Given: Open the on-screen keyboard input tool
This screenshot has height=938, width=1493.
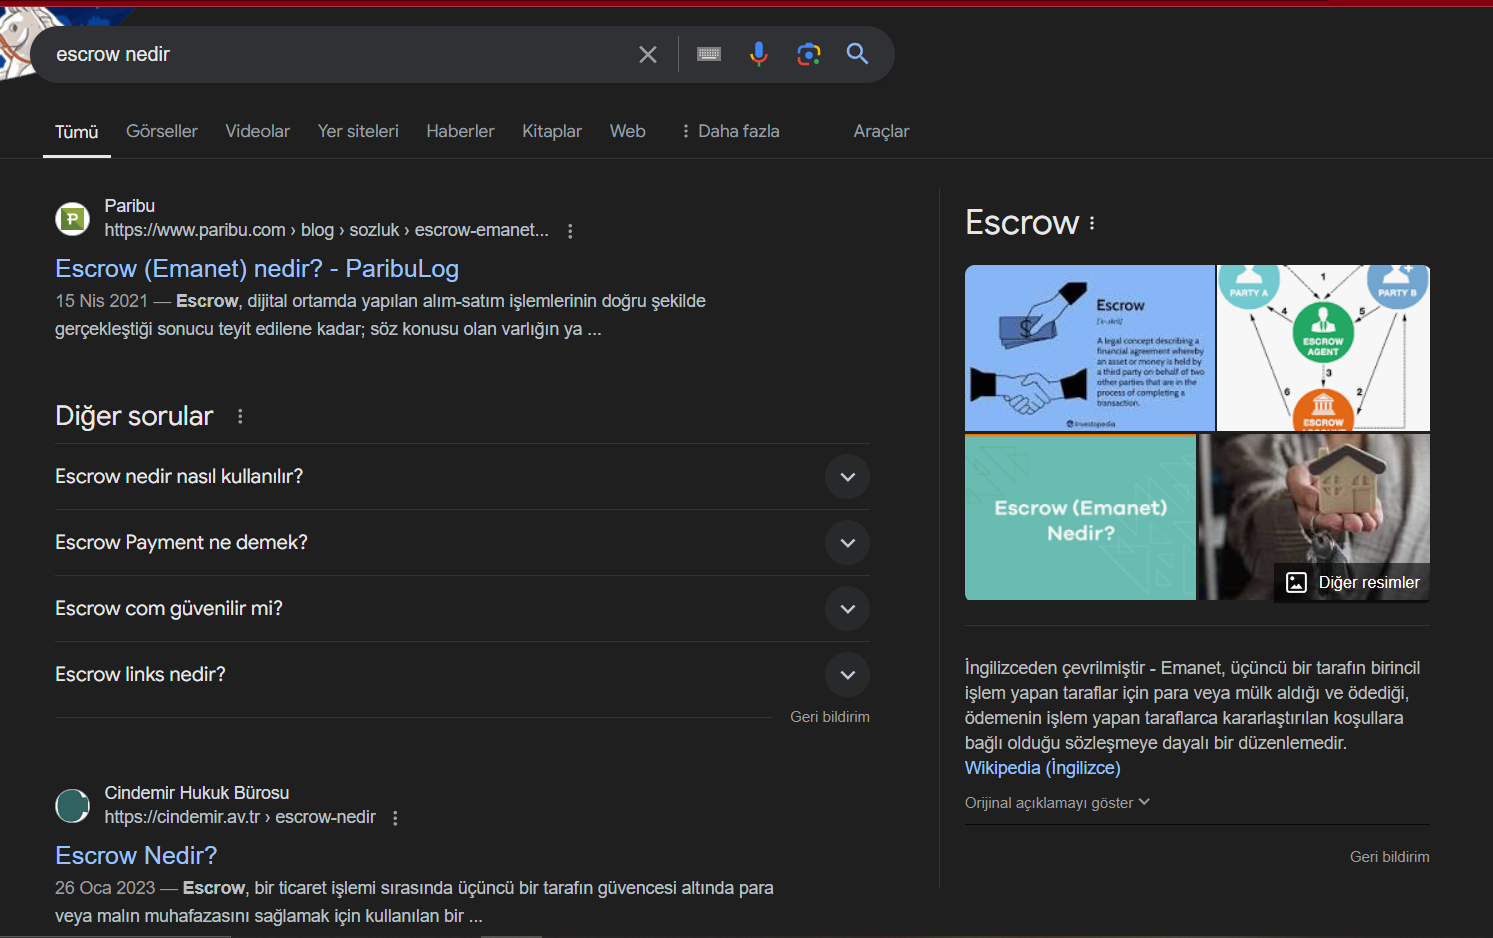Looking at the screenshot, I should (x=709, y=54).
